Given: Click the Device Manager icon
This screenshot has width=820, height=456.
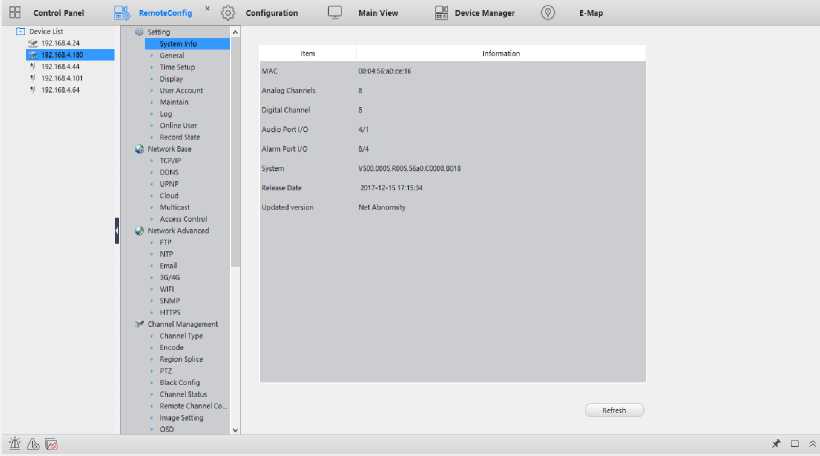Looking at the screenshot, I should (441, 13).
